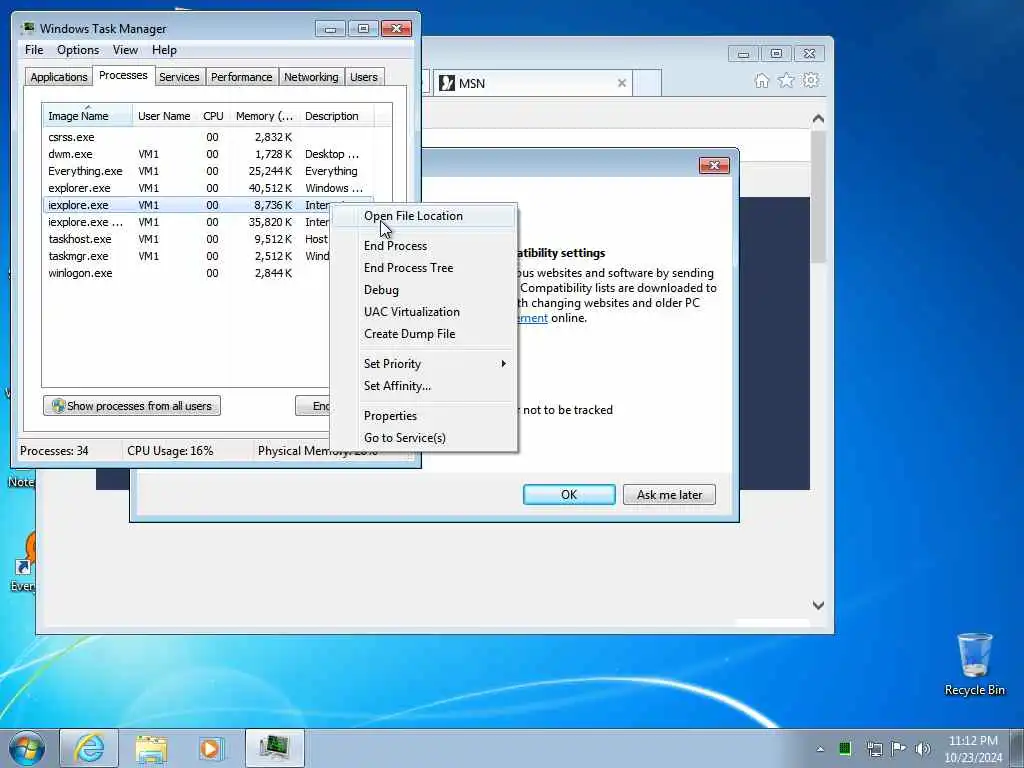Click Show processes from all users
Viewport: 1024px width, 768px height.
[x=132, y=406]
